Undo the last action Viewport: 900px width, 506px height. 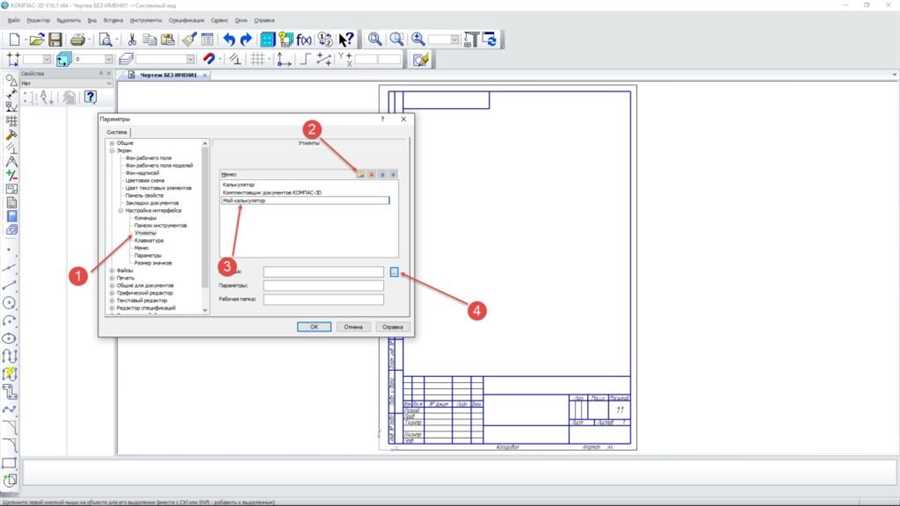point(230,40)
